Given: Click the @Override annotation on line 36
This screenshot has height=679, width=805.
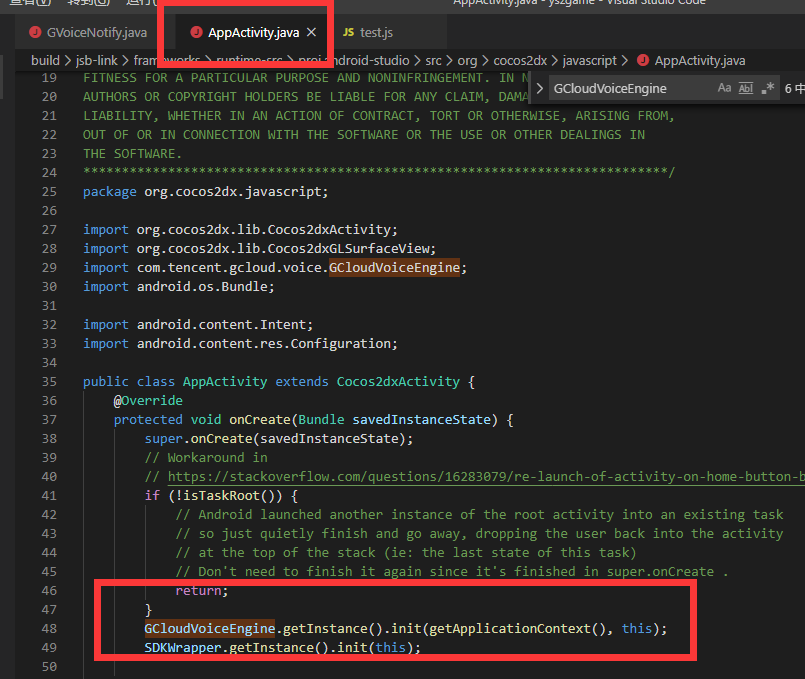Looking at the screenshot, I should click(x=148, y=401).
